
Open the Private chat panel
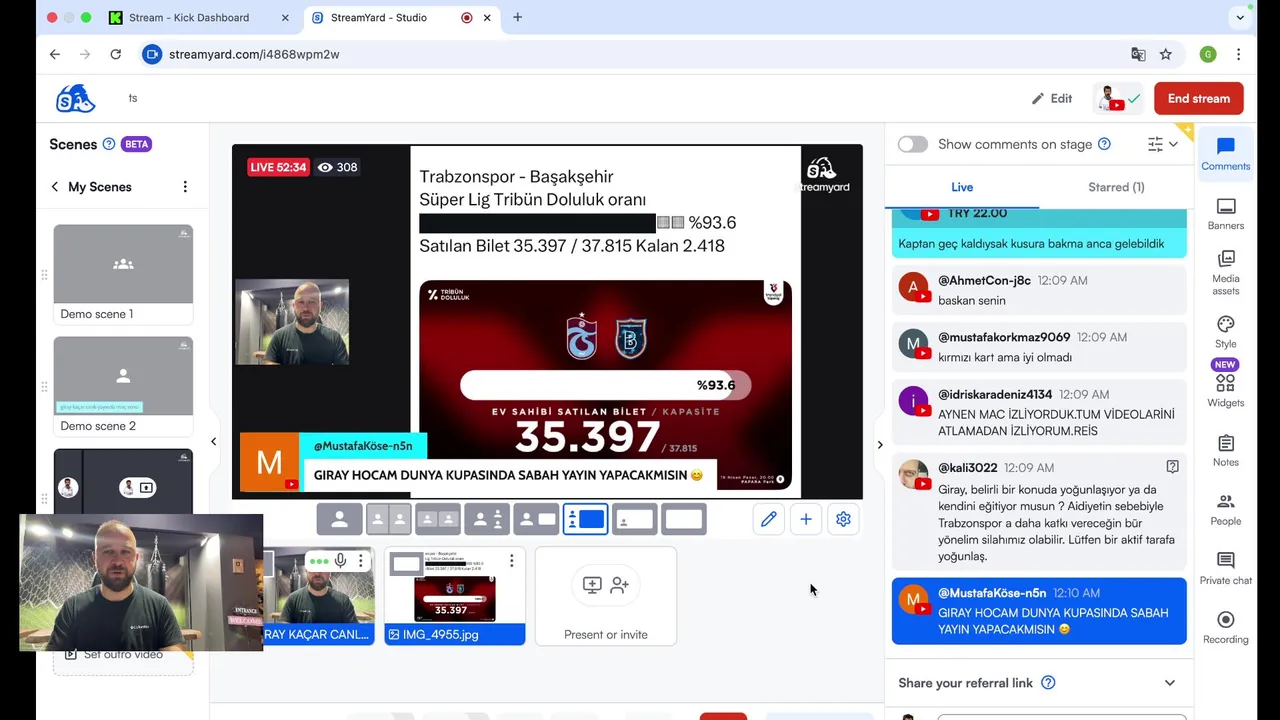click(x=1226, y=568)
